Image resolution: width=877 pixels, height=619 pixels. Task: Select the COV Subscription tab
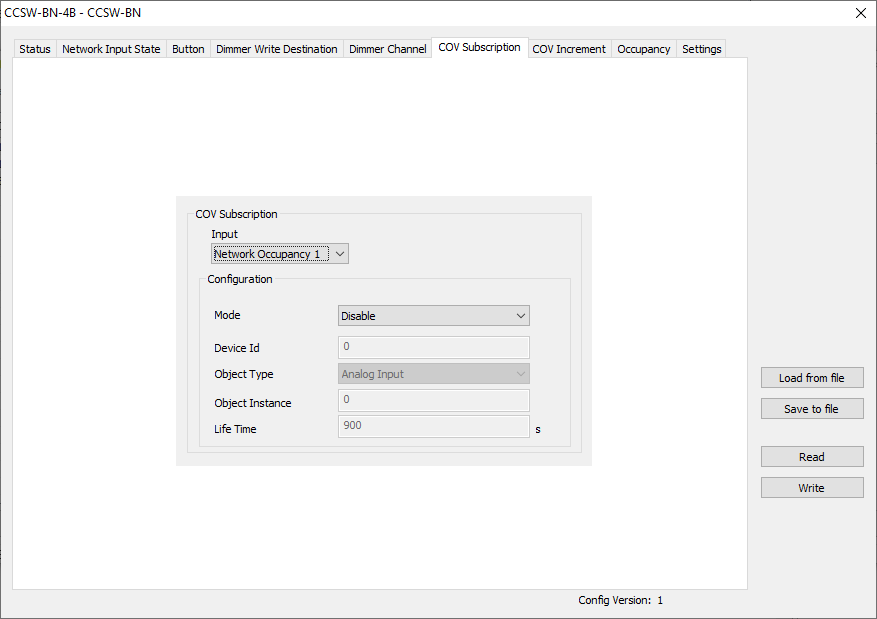click(479, 48)
